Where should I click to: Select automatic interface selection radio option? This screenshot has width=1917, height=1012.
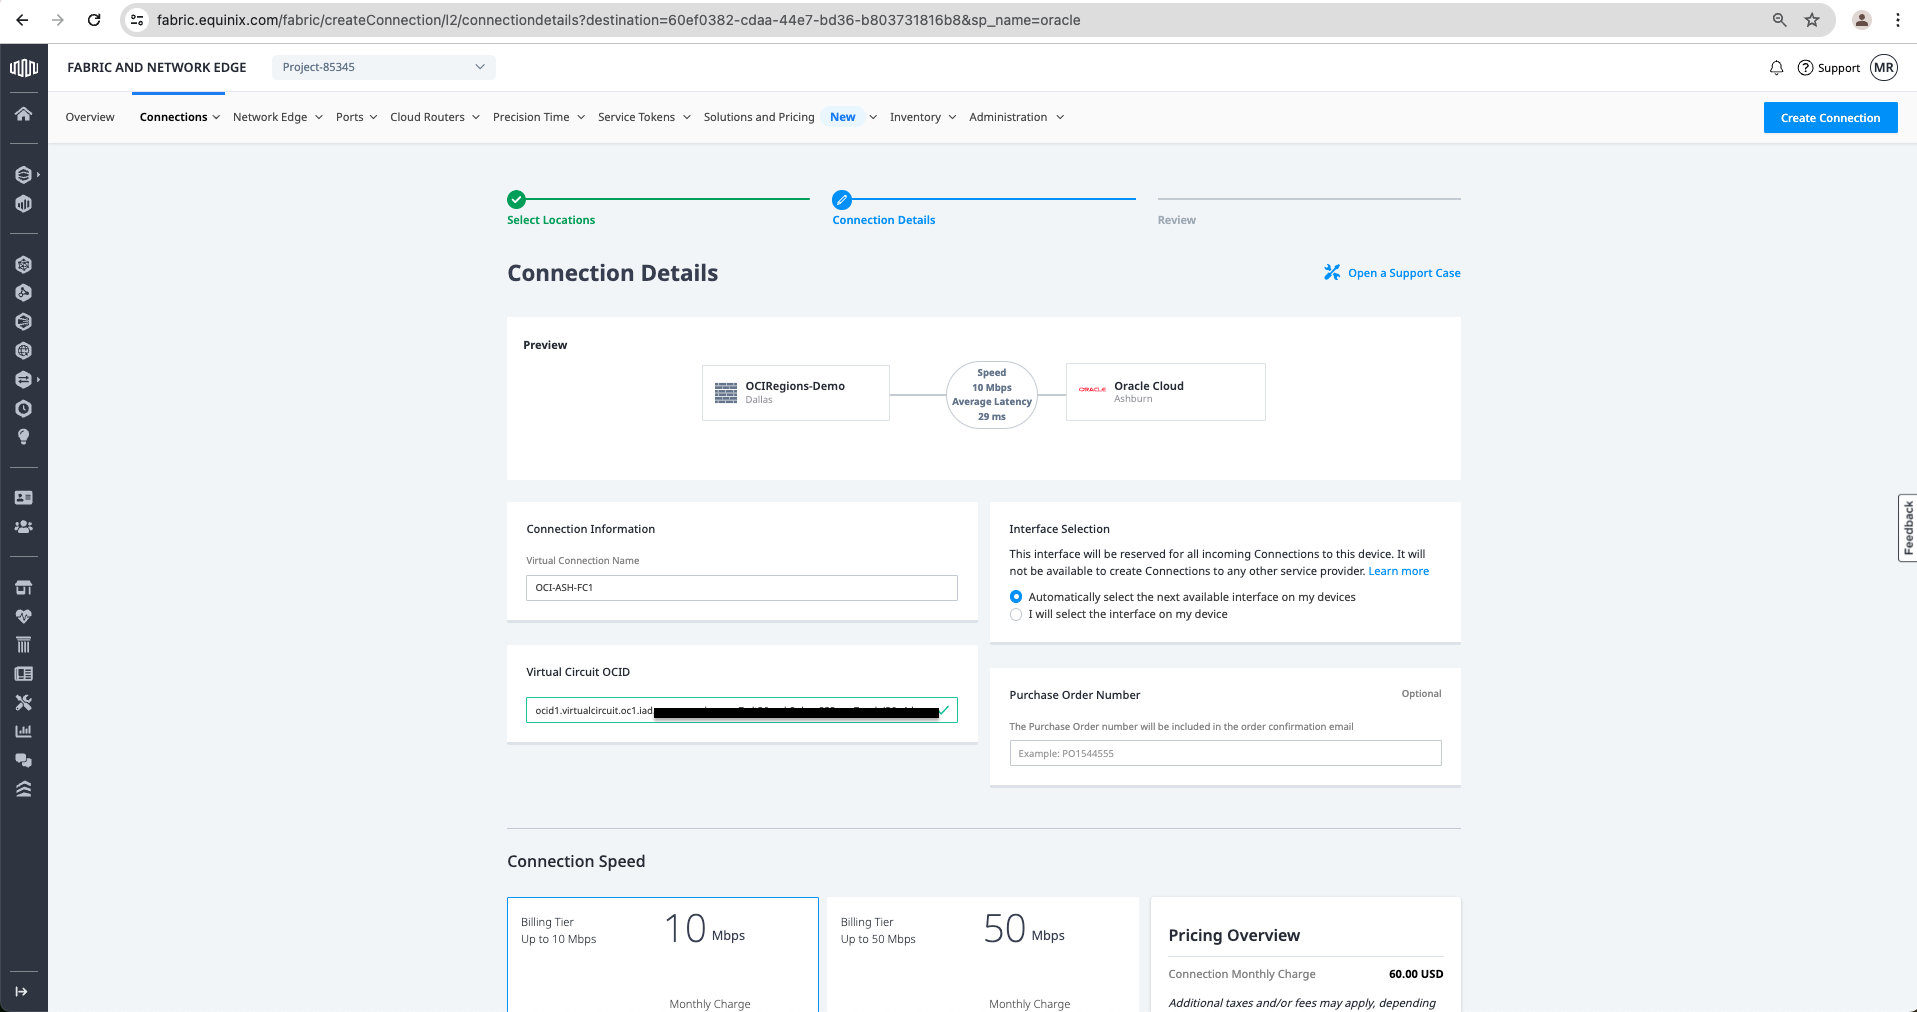[x=1016, y=597]
